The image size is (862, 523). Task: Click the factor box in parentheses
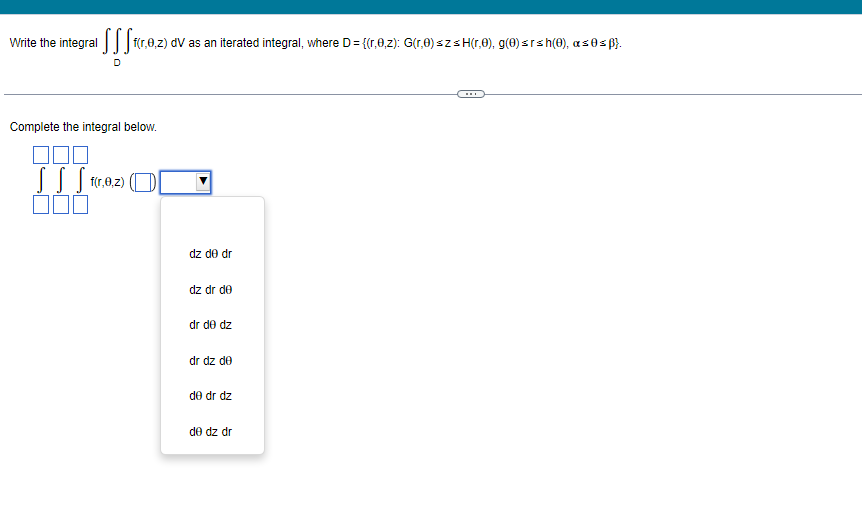click(x=143, y=182)
